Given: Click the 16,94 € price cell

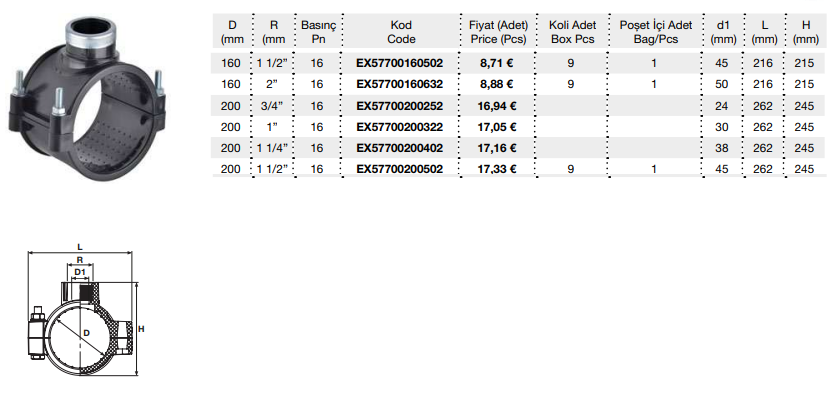Looking at the screenshot, I should (x=498, y=106).
